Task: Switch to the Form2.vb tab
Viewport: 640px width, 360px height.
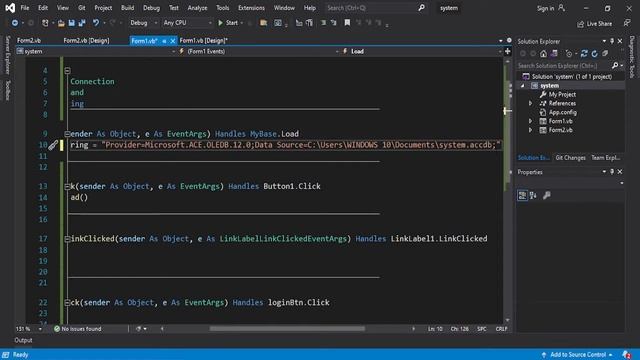Action: click(x=29, y=41)
